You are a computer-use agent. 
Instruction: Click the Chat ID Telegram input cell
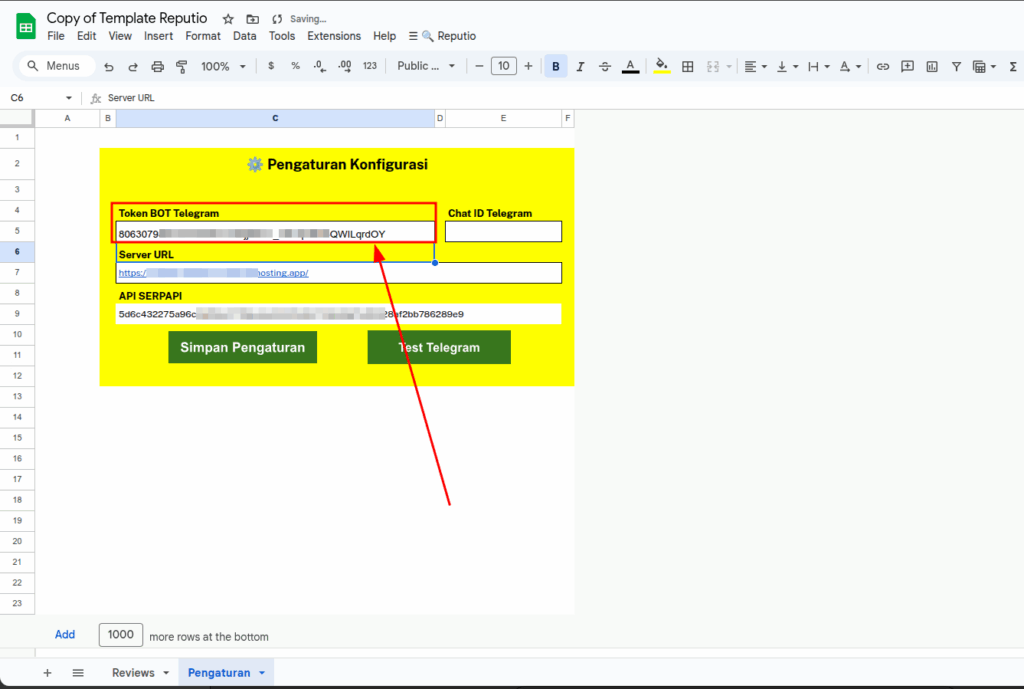tap(503, 232)
